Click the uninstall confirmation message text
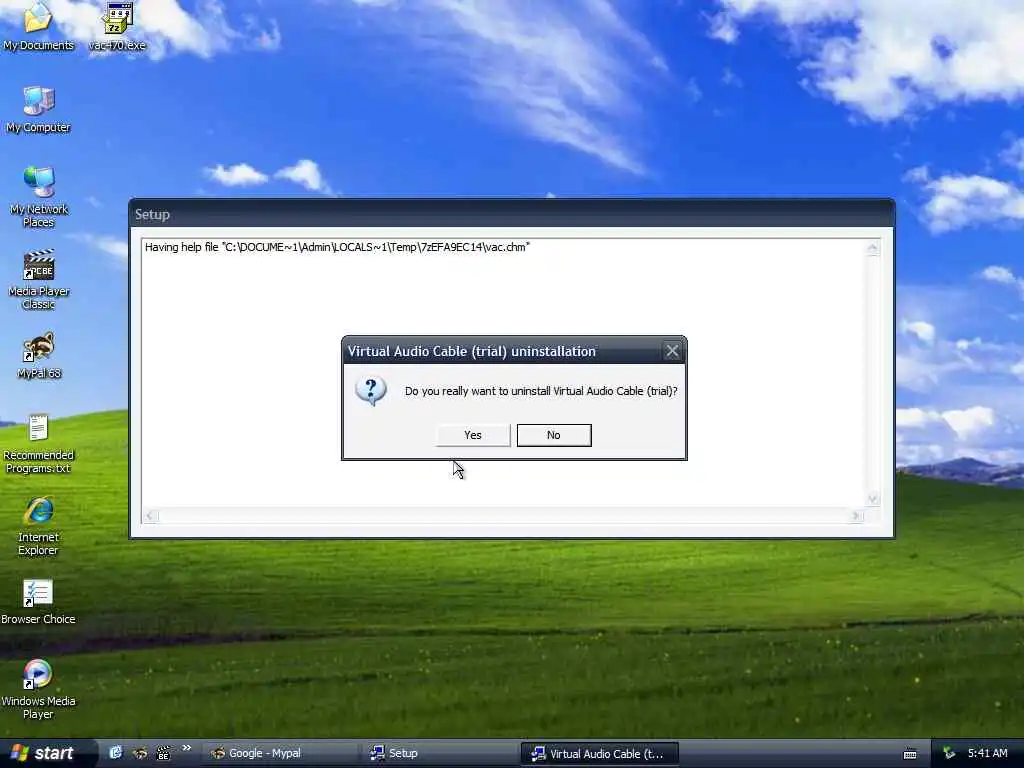Image resolution: width=1024 pixels, height=768 pixels. tap(541, 391)
